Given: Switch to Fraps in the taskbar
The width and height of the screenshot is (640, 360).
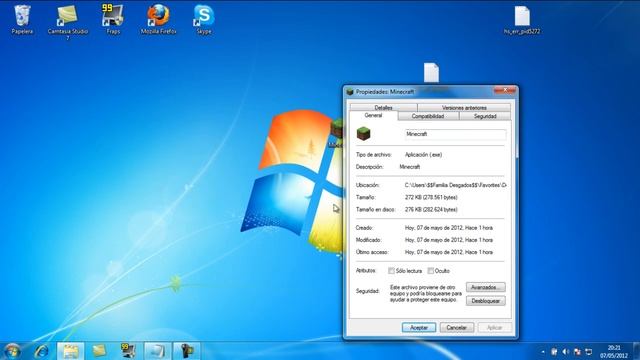Looking at the screenshot, I should (128, 351).
